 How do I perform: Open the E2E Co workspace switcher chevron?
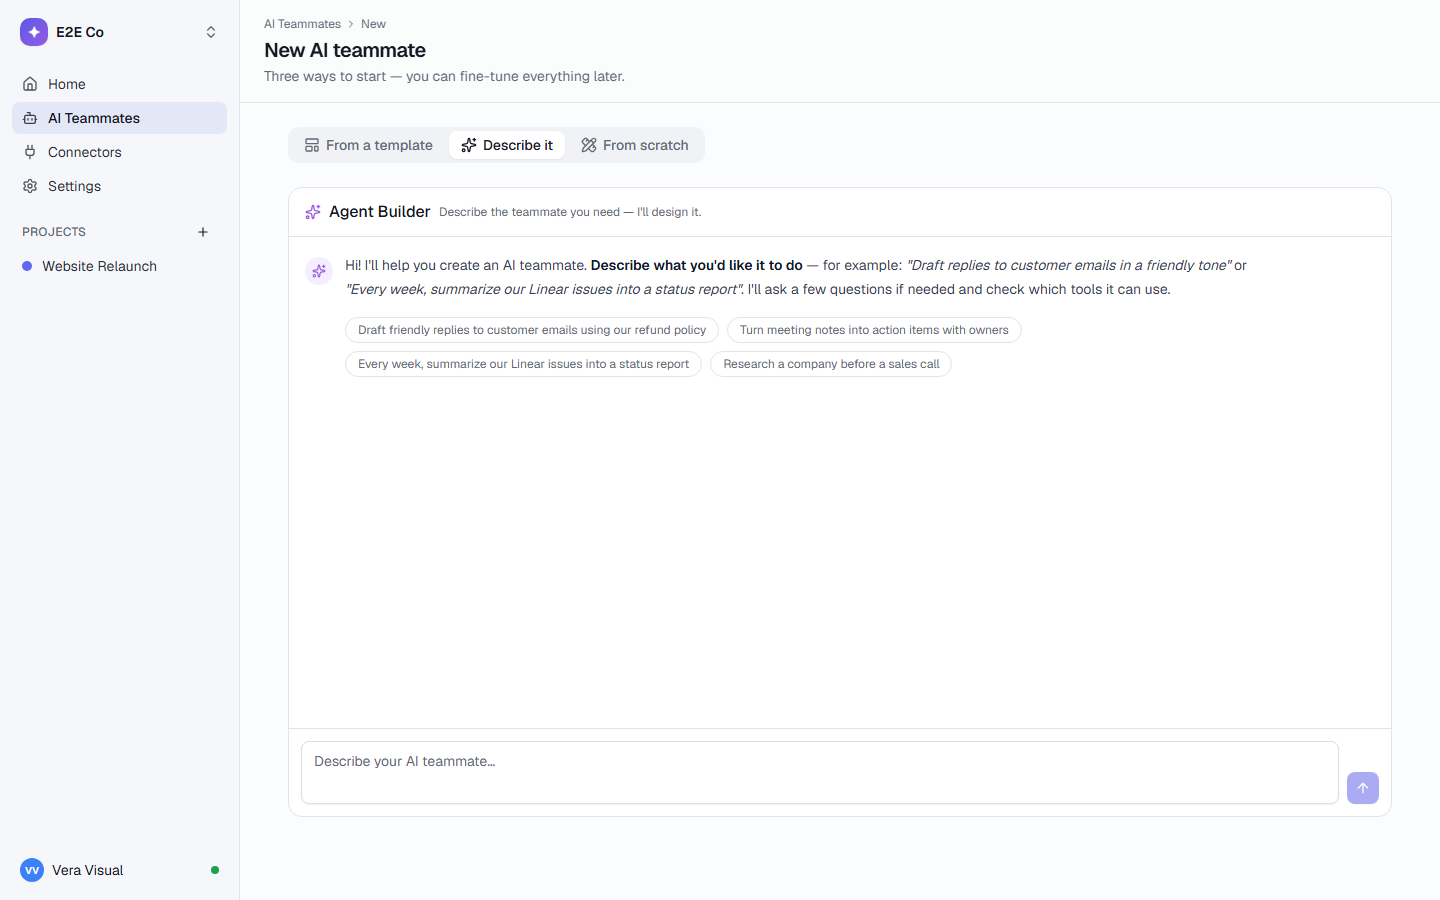211,32
